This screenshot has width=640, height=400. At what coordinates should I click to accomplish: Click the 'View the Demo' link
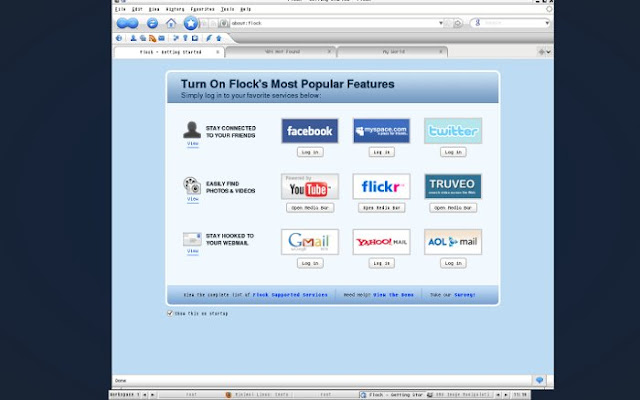tap(393, 295)
